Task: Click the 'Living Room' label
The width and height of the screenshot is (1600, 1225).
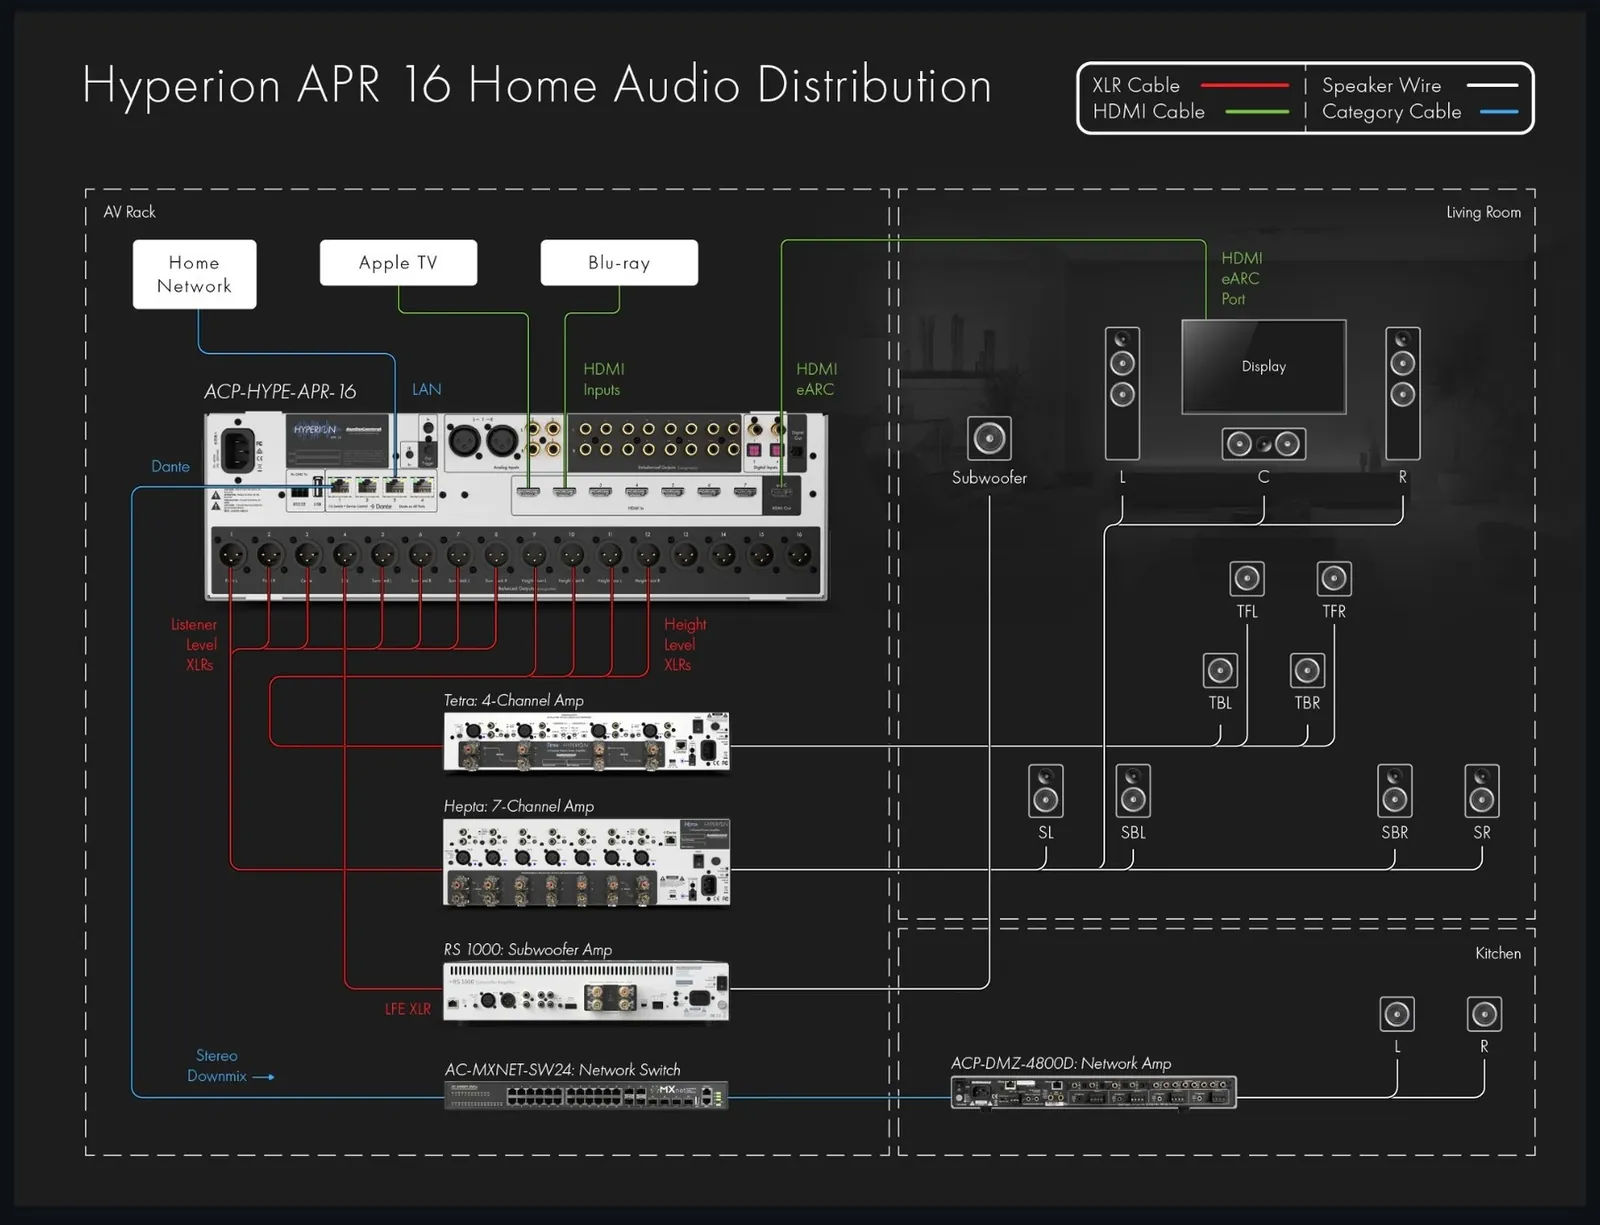Action: (1483, 212)
